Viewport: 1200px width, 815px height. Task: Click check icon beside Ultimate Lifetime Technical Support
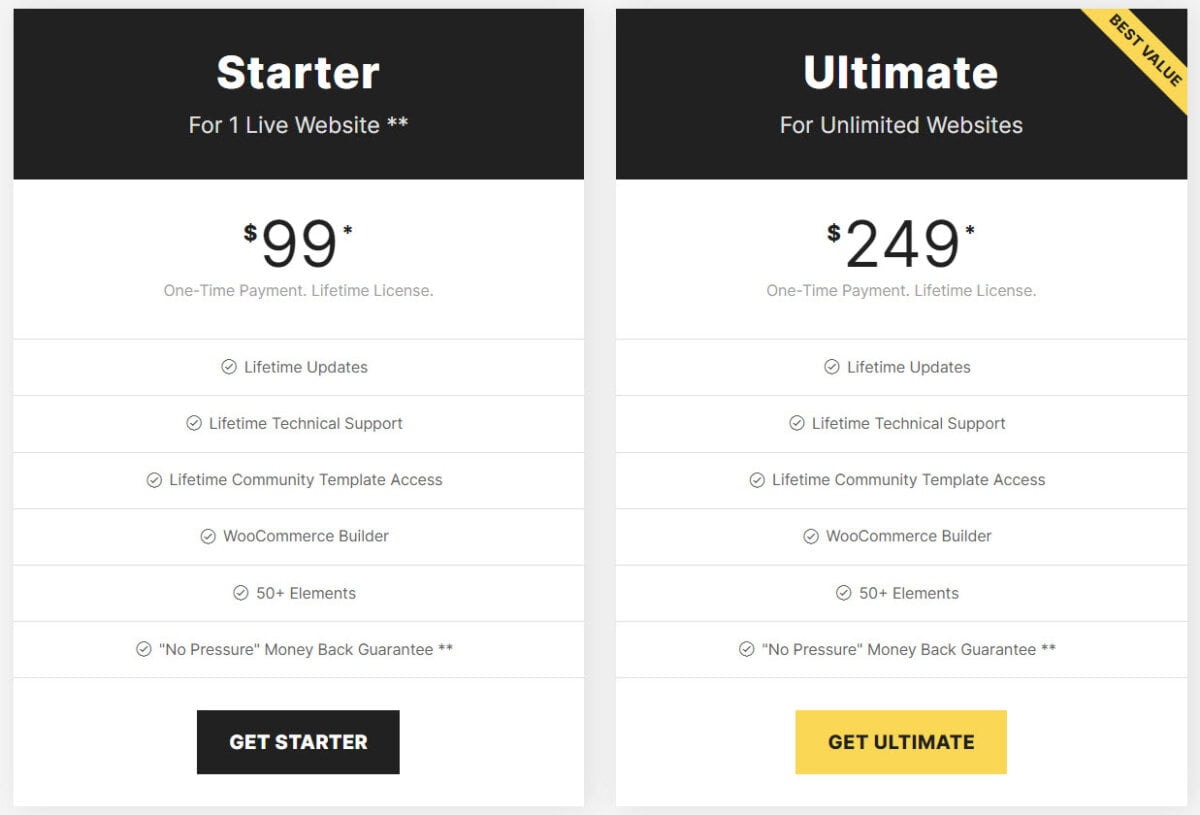tap(797, 423)
